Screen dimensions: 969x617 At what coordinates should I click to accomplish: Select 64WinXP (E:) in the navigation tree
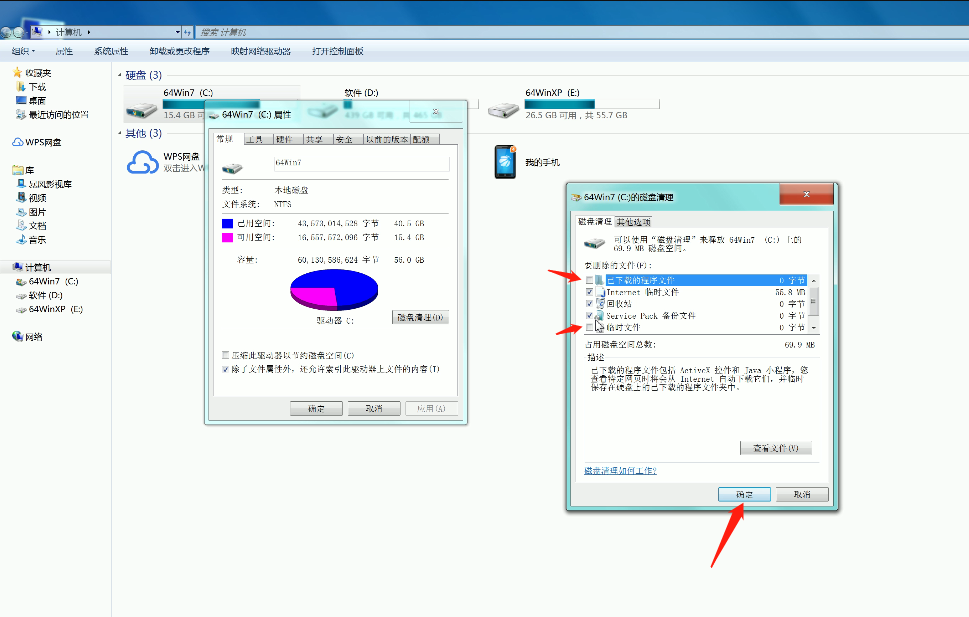[49, 309]
